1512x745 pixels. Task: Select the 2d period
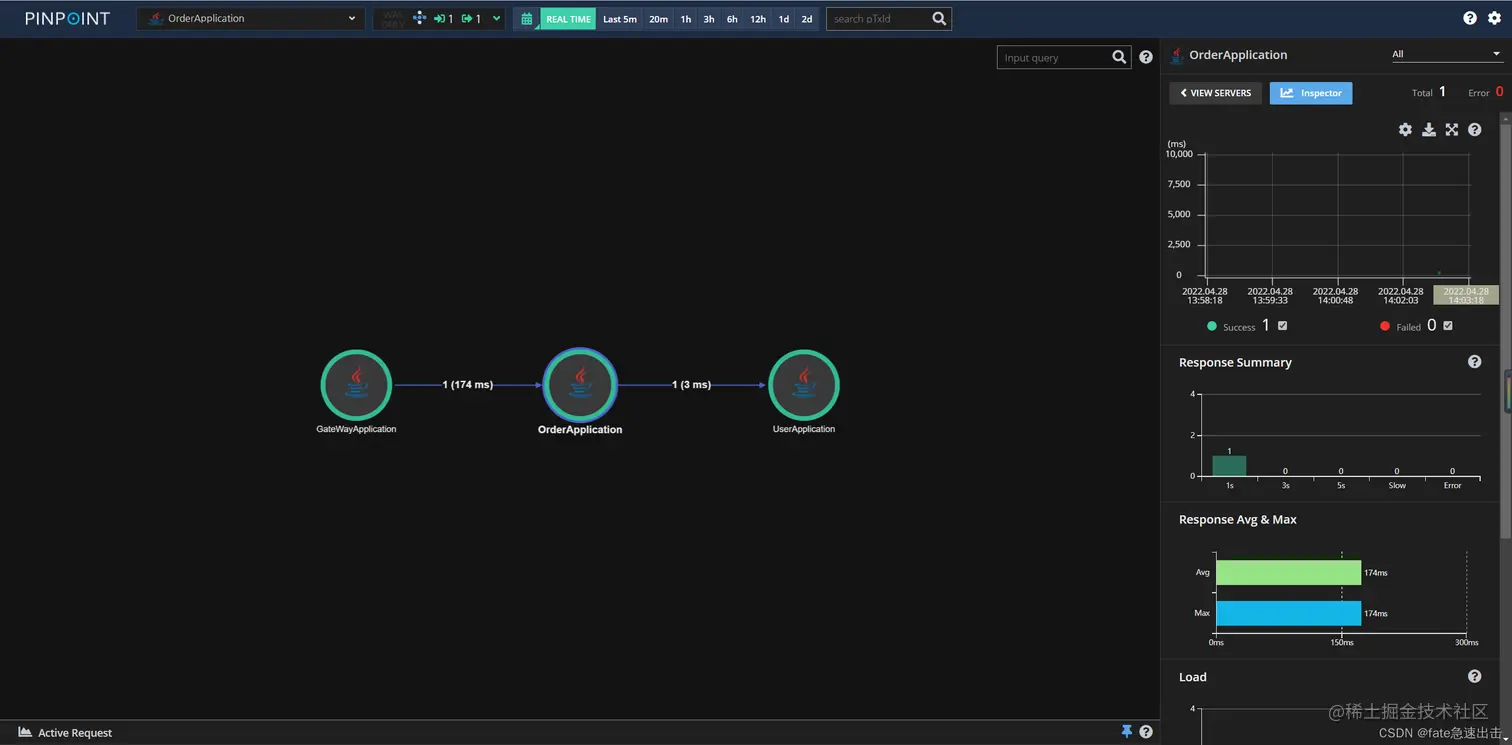[807, 18]
